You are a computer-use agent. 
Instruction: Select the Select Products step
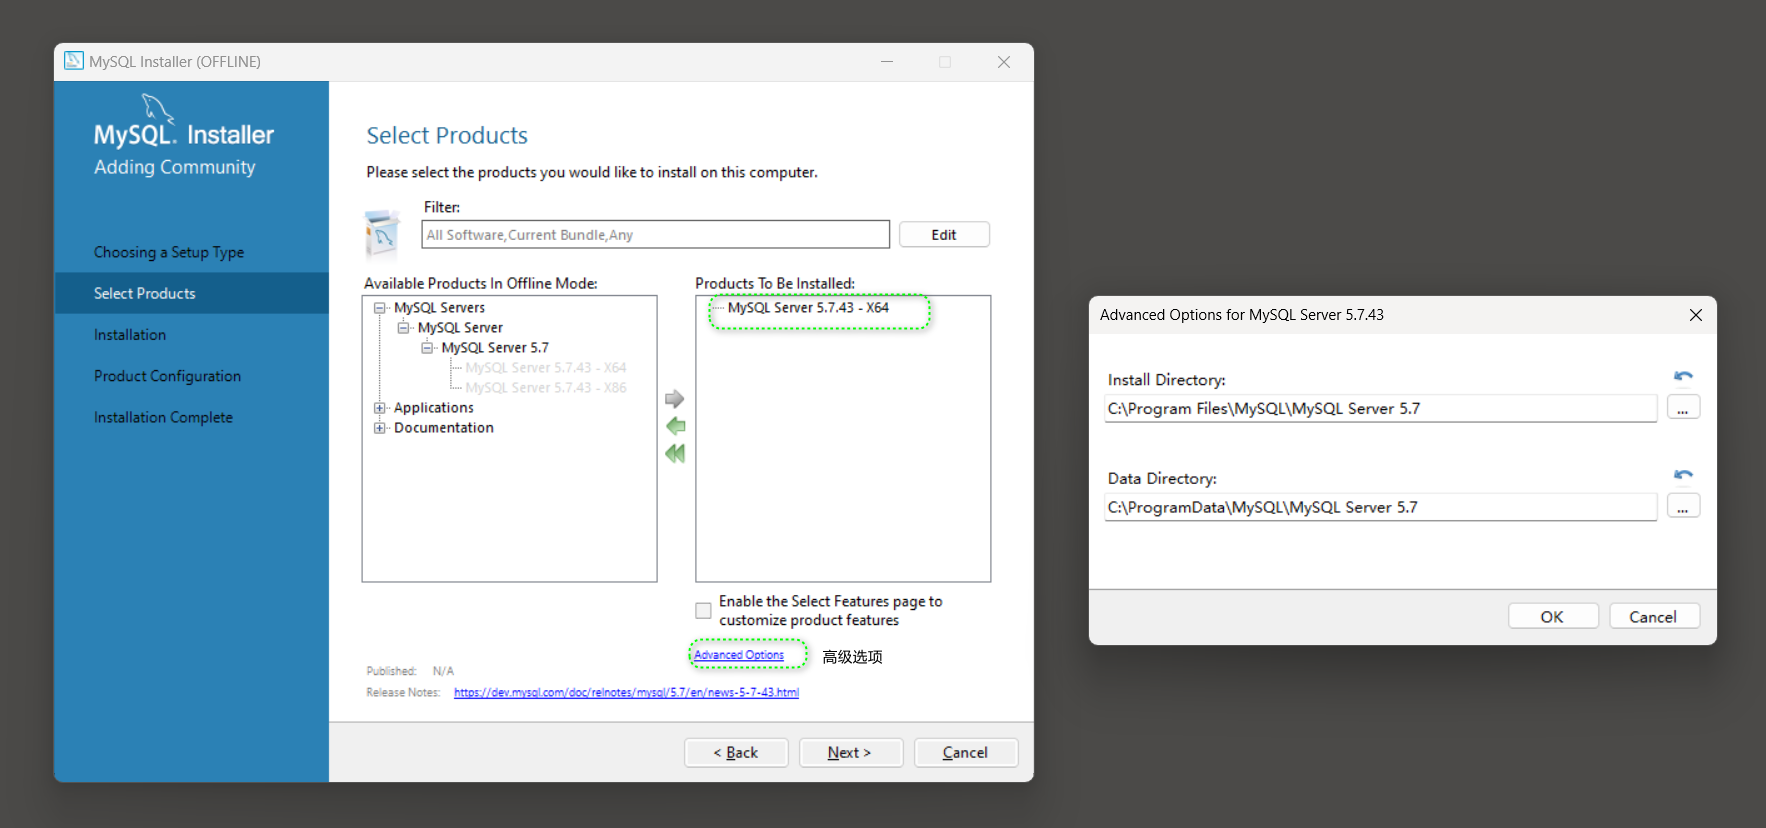coord(191,293)
